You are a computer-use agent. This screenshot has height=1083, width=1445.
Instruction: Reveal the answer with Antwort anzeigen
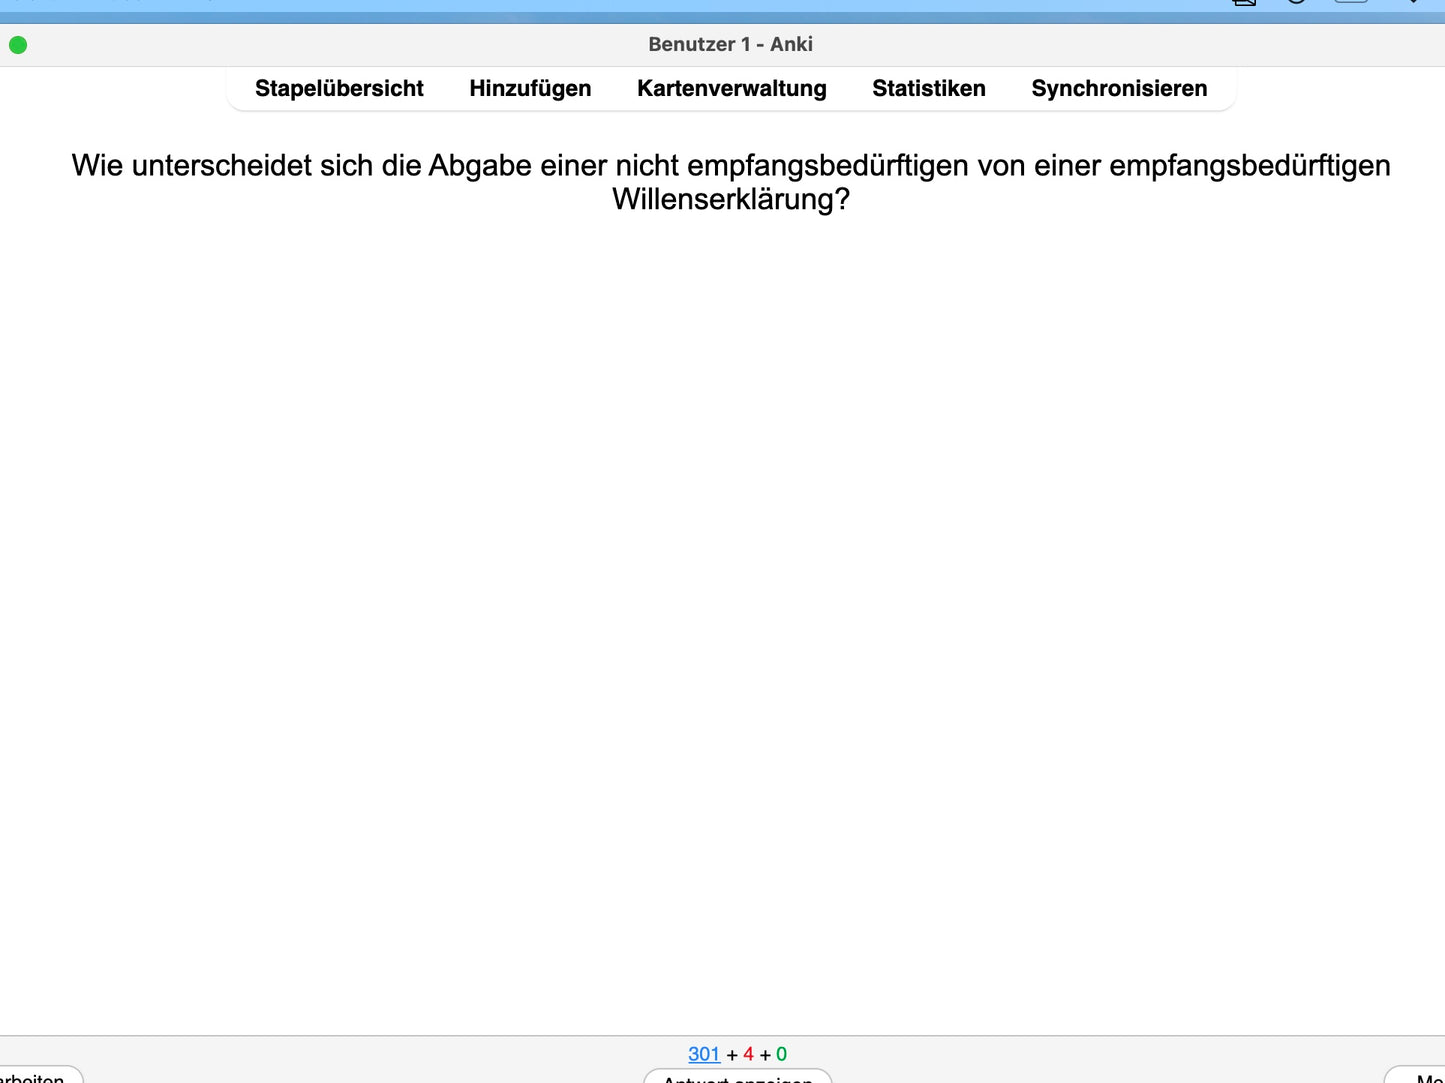click(x=737, y=1077)
